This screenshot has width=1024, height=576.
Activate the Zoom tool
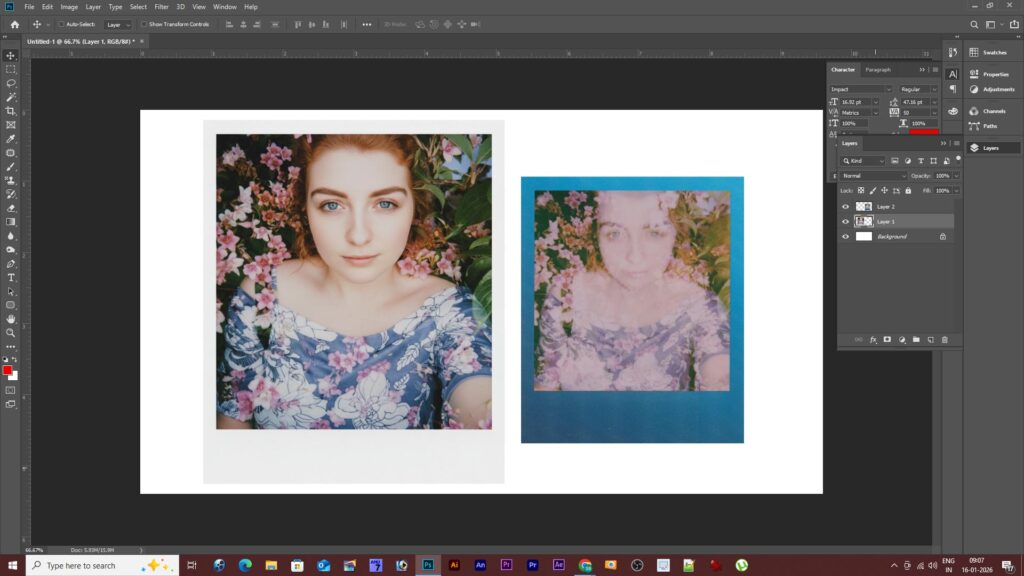pos(11,332)
